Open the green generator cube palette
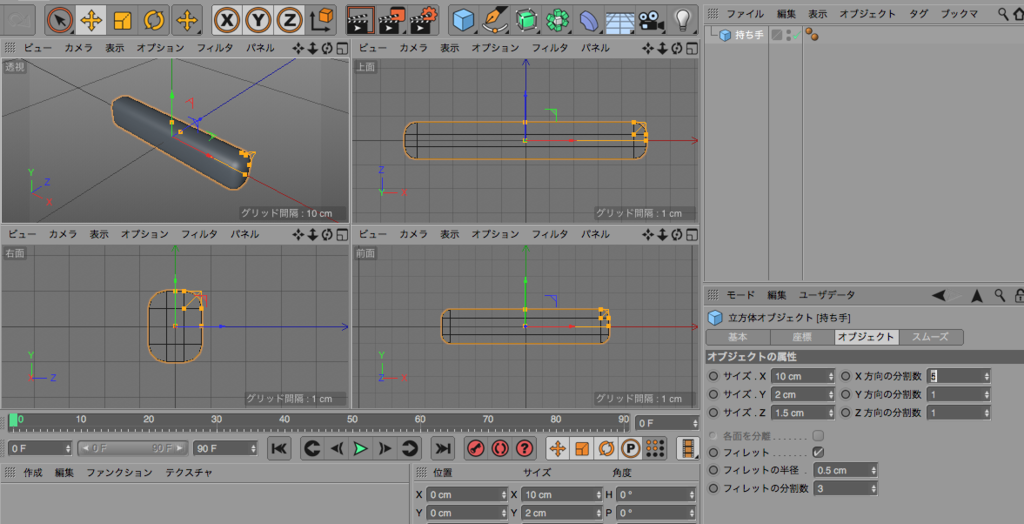 pos(525,20)
